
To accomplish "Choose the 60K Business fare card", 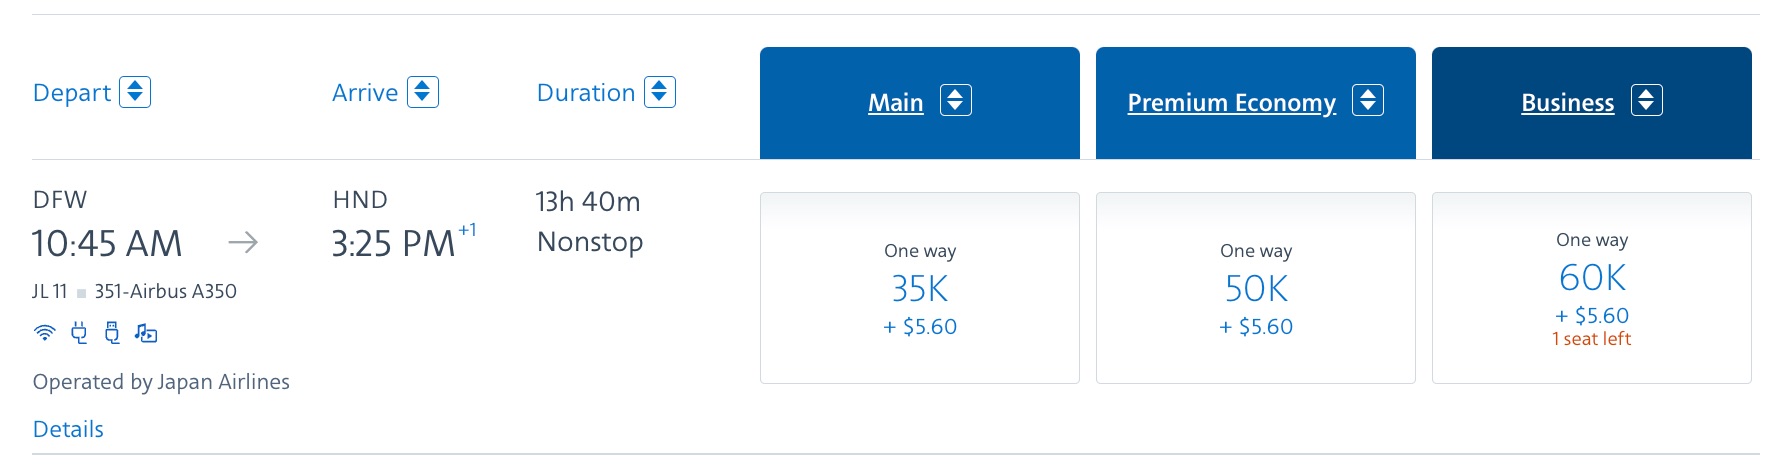I will pyautogui.click(x=1592, y=288).
